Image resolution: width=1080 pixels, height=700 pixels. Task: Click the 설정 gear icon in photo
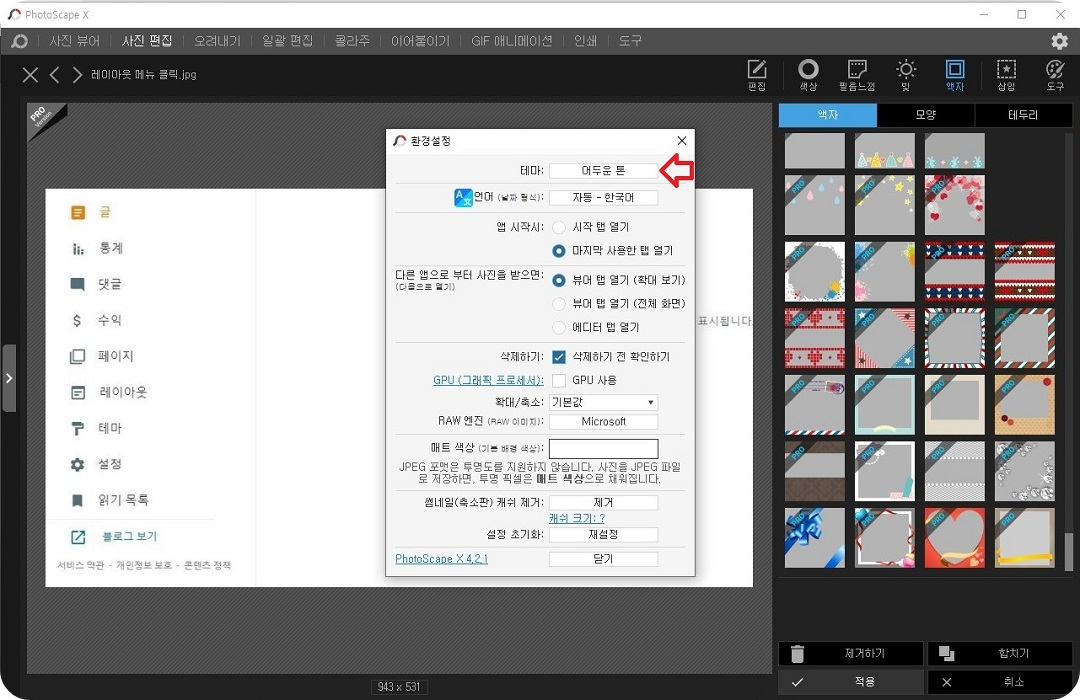[78, 464]
